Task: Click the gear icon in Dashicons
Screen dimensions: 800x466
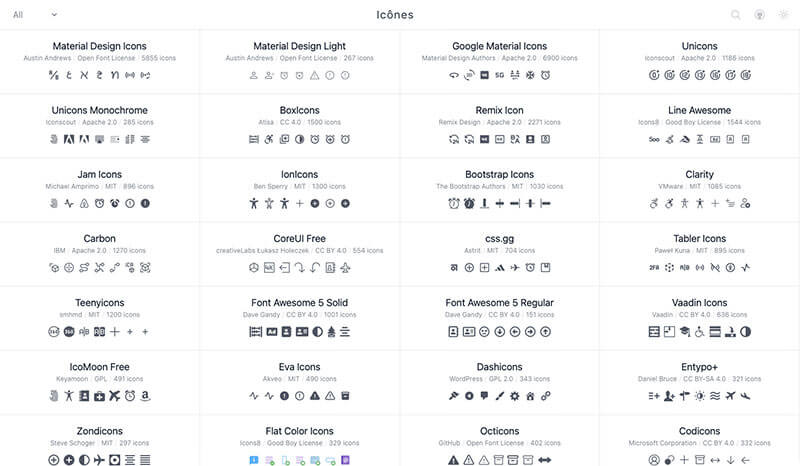Action: 515,396
